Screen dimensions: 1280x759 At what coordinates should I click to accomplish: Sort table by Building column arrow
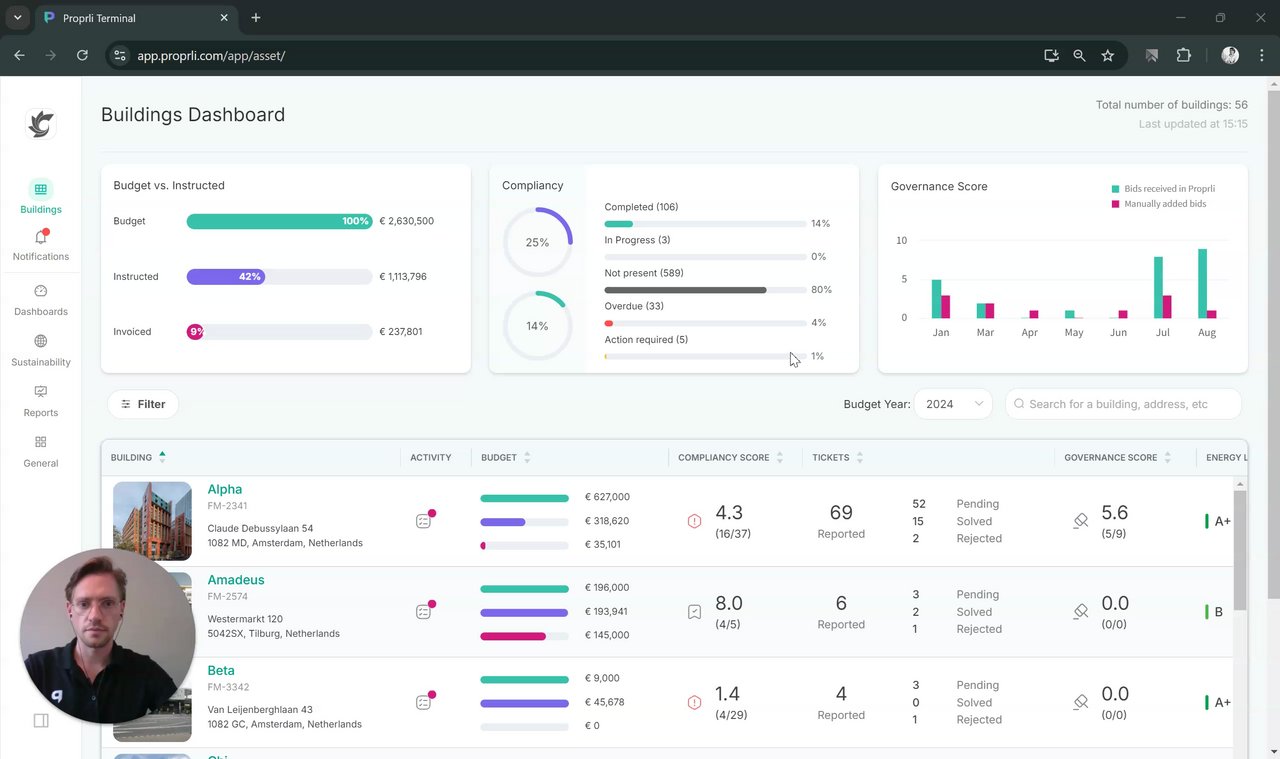[x=162, y=457]
